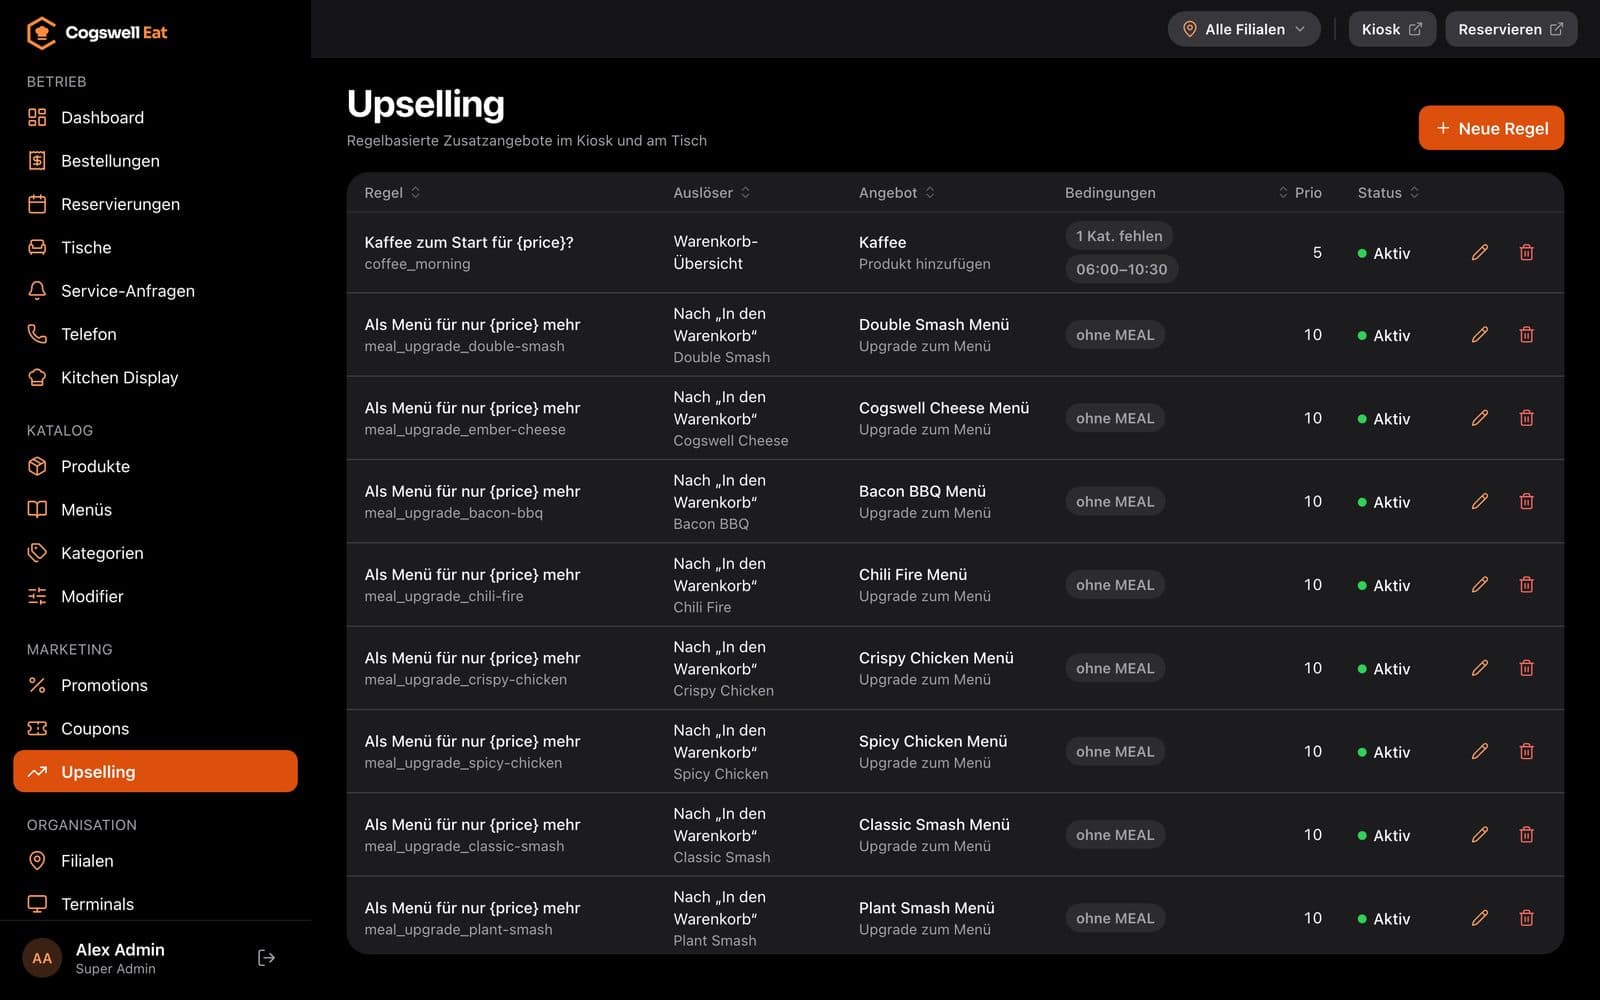
Task: Click the AA user avatar
Action: [x=42, y=958]
